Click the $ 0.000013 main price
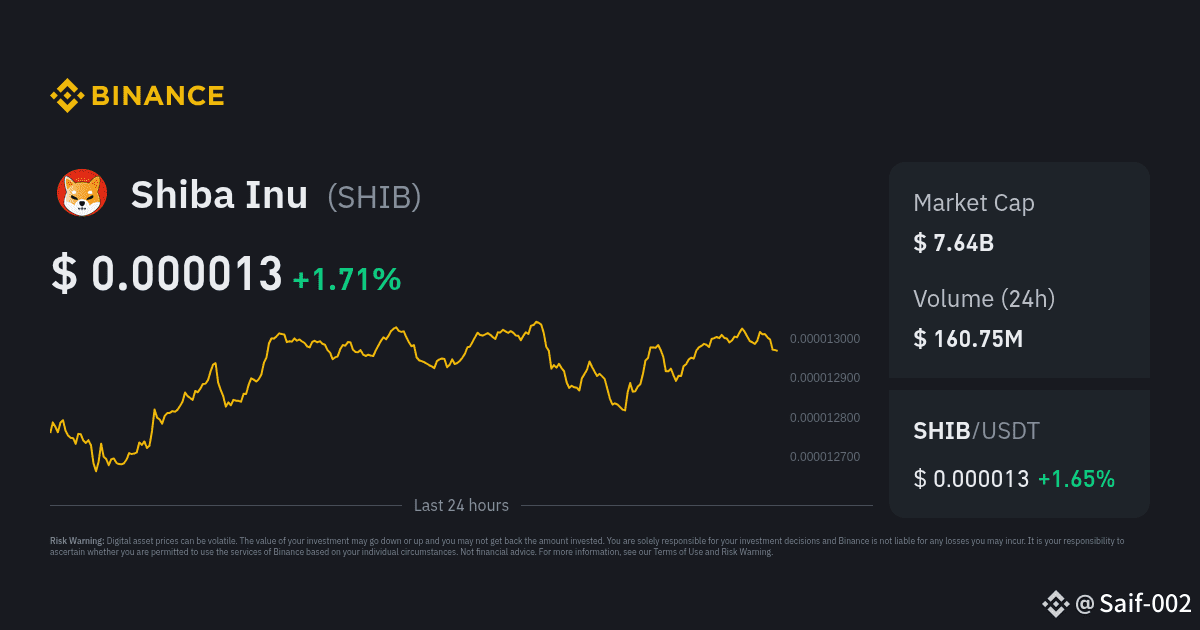Screen dimensions: 1200x630 pyautogui.click(x=167, y=274)
